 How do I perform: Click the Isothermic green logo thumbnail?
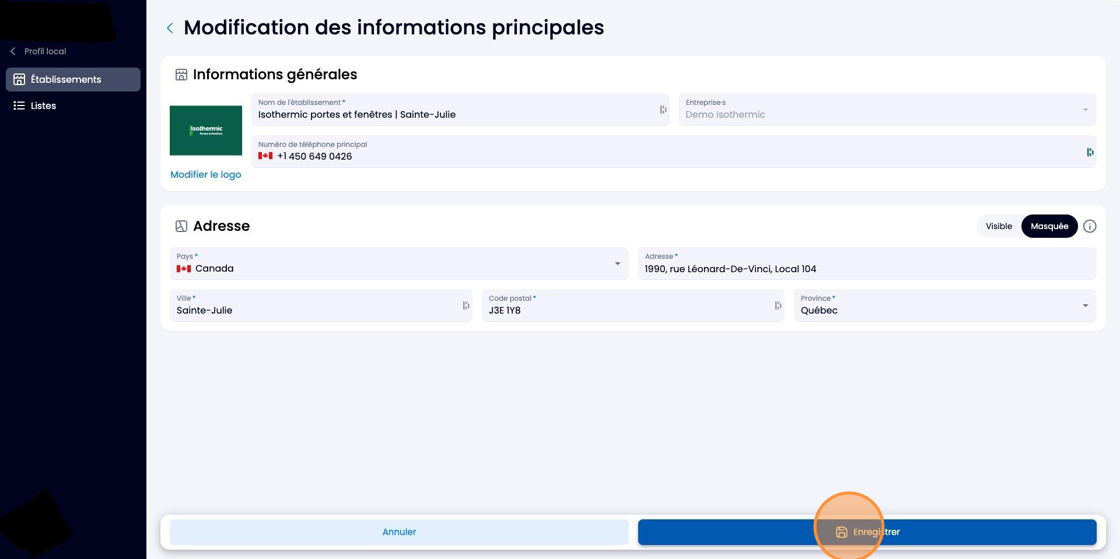point(206,131)
